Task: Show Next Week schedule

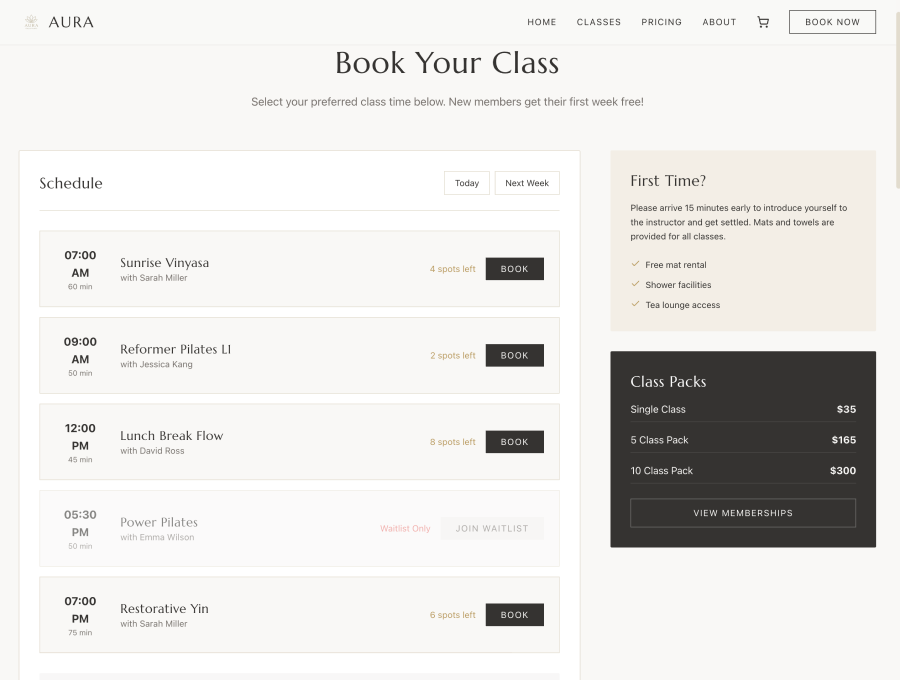Action: click(x=527, y=183)
